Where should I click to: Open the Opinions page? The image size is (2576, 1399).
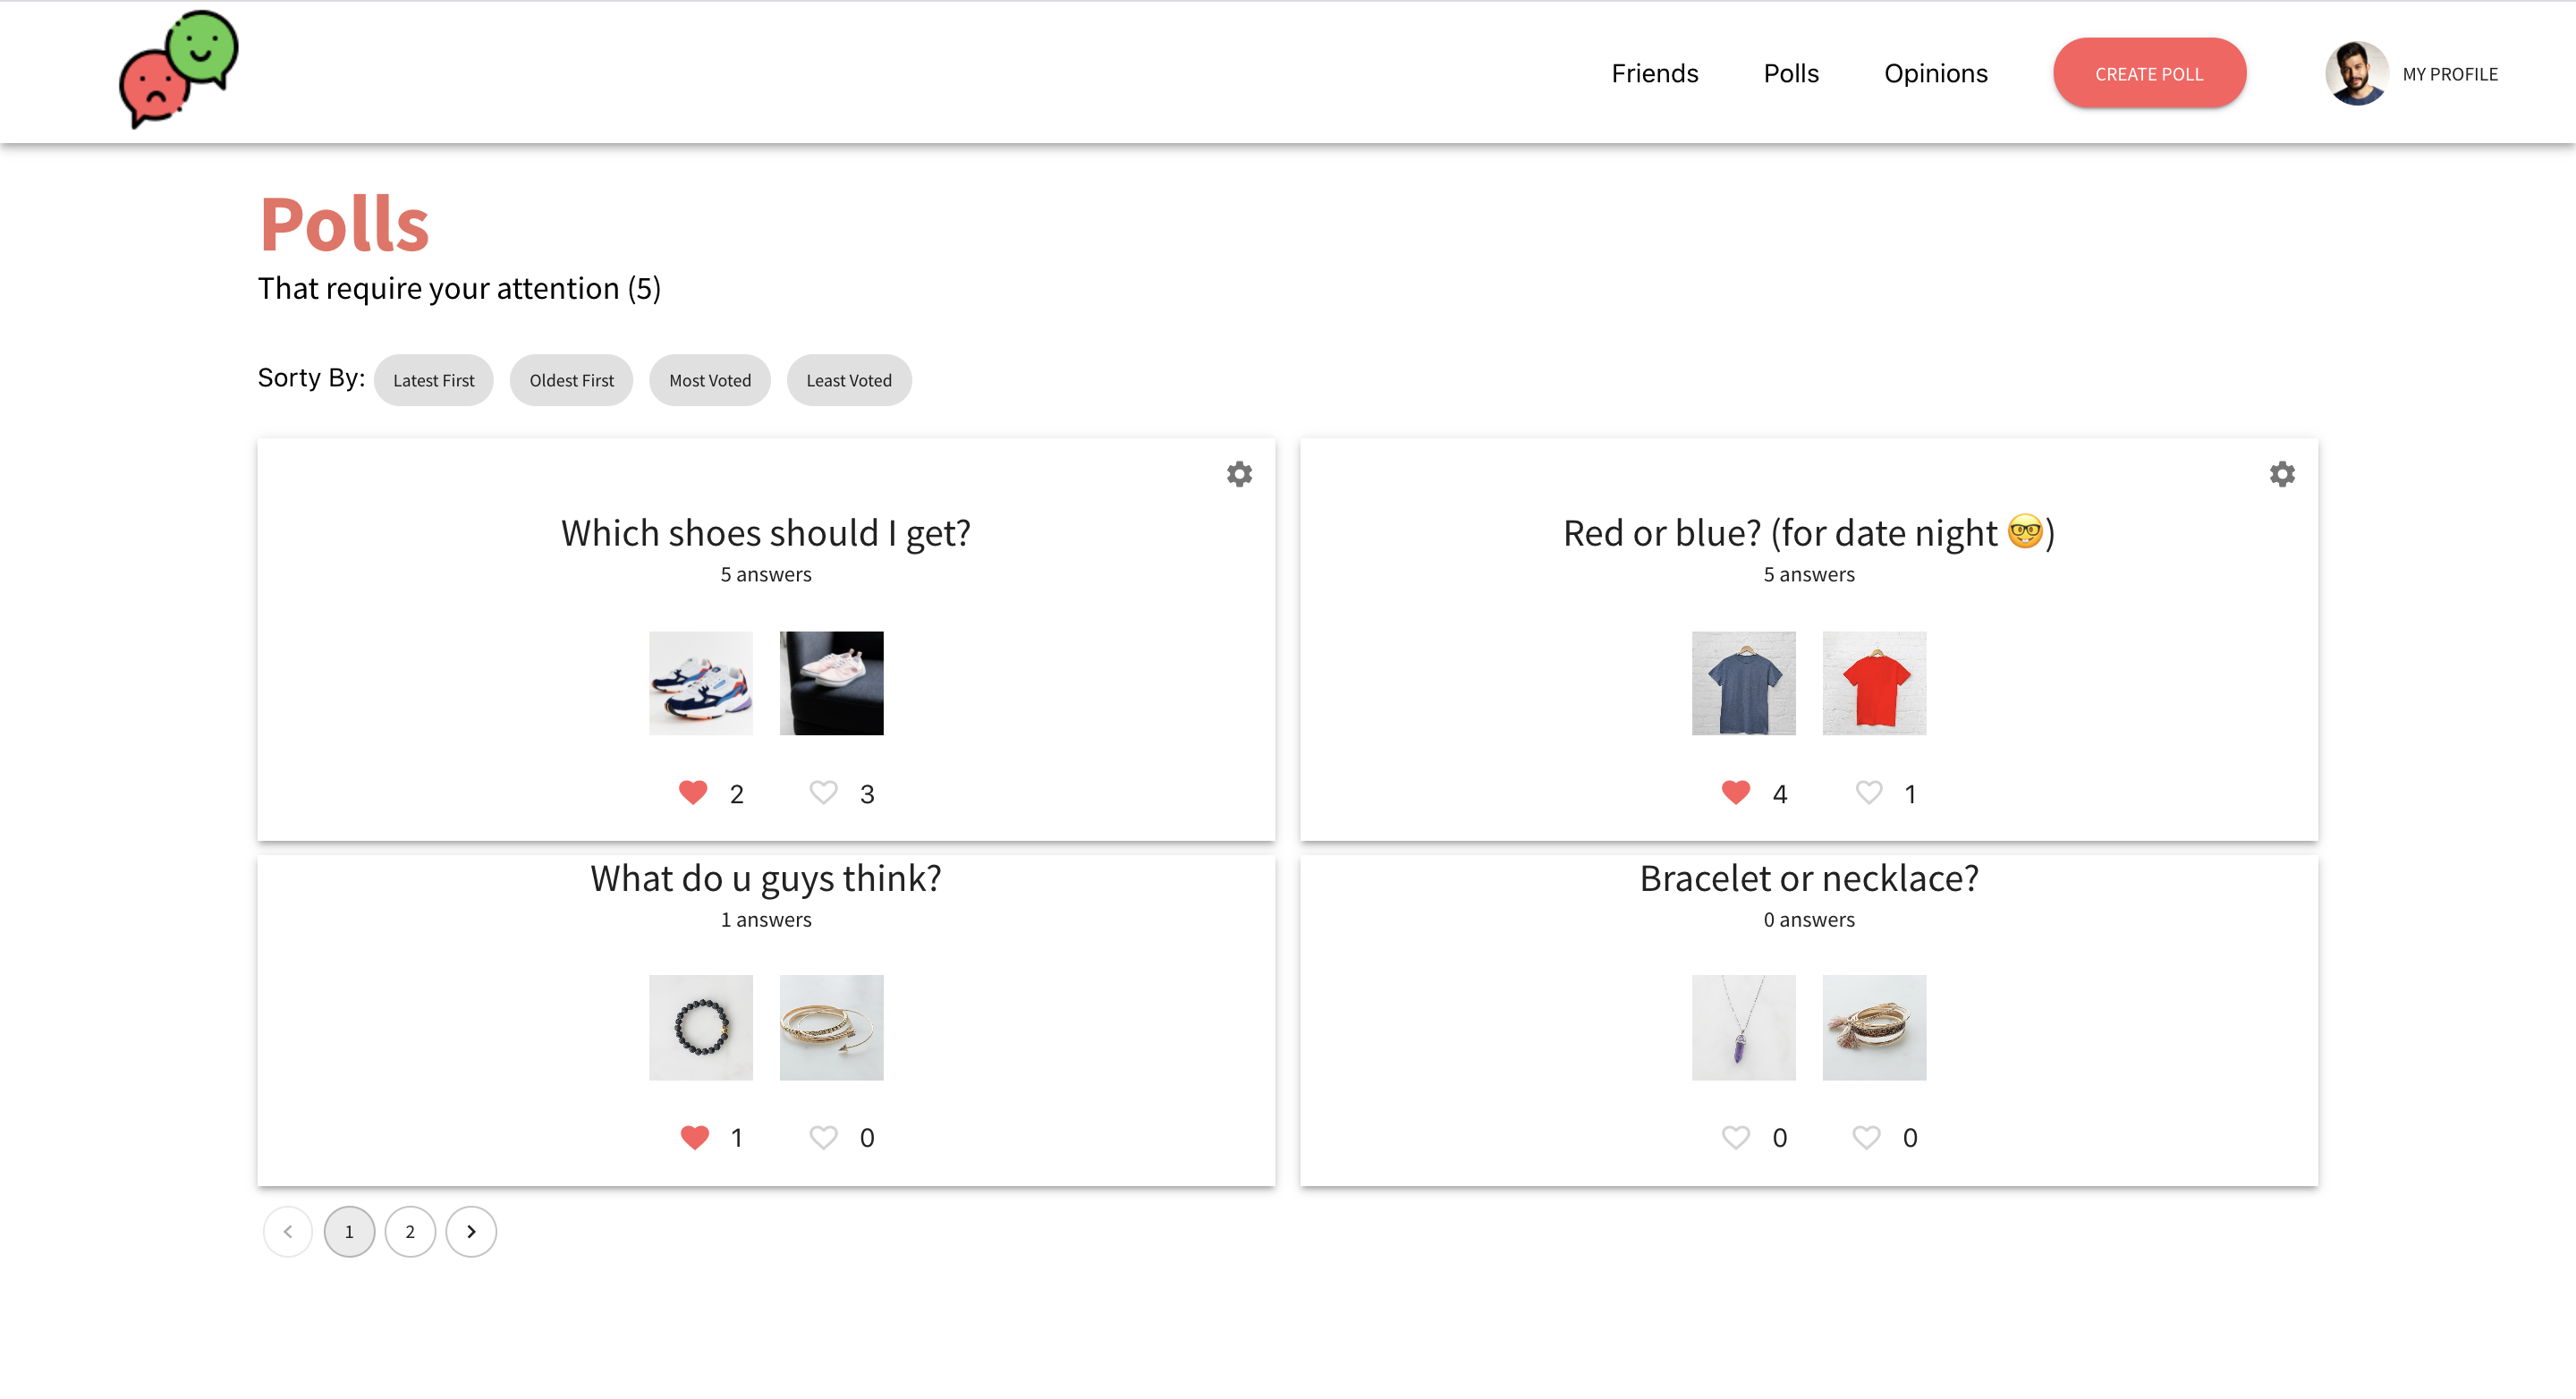[x=1935, y=74]
